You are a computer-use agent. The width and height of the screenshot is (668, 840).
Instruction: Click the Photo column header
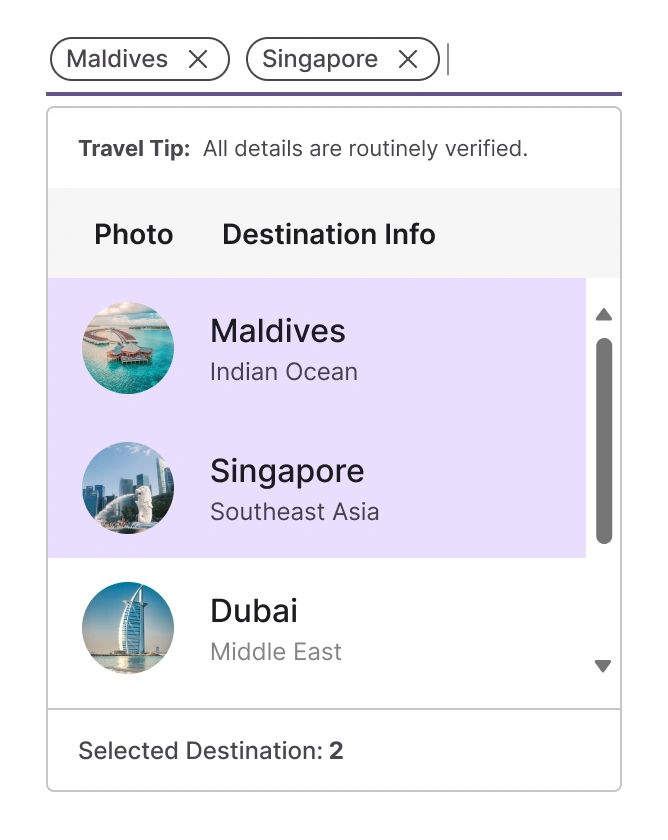pos(134,234)
